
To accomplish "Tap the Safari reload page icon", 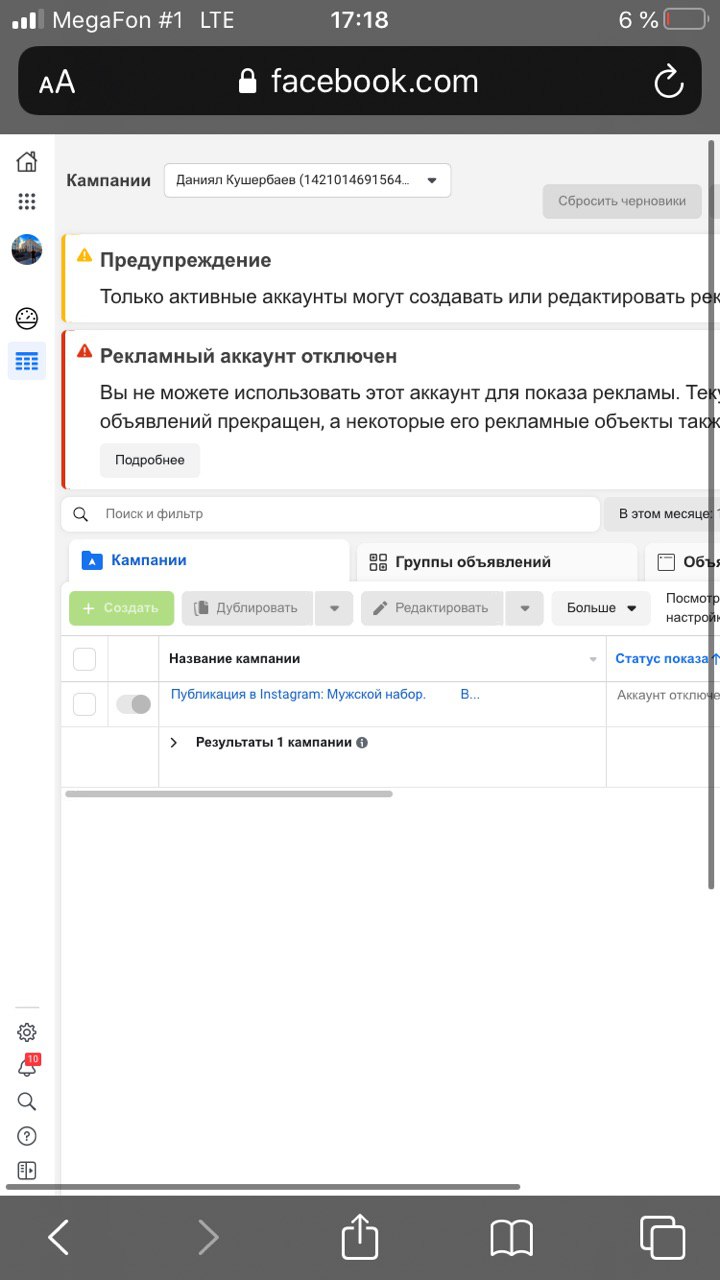I will pos(668,82).
